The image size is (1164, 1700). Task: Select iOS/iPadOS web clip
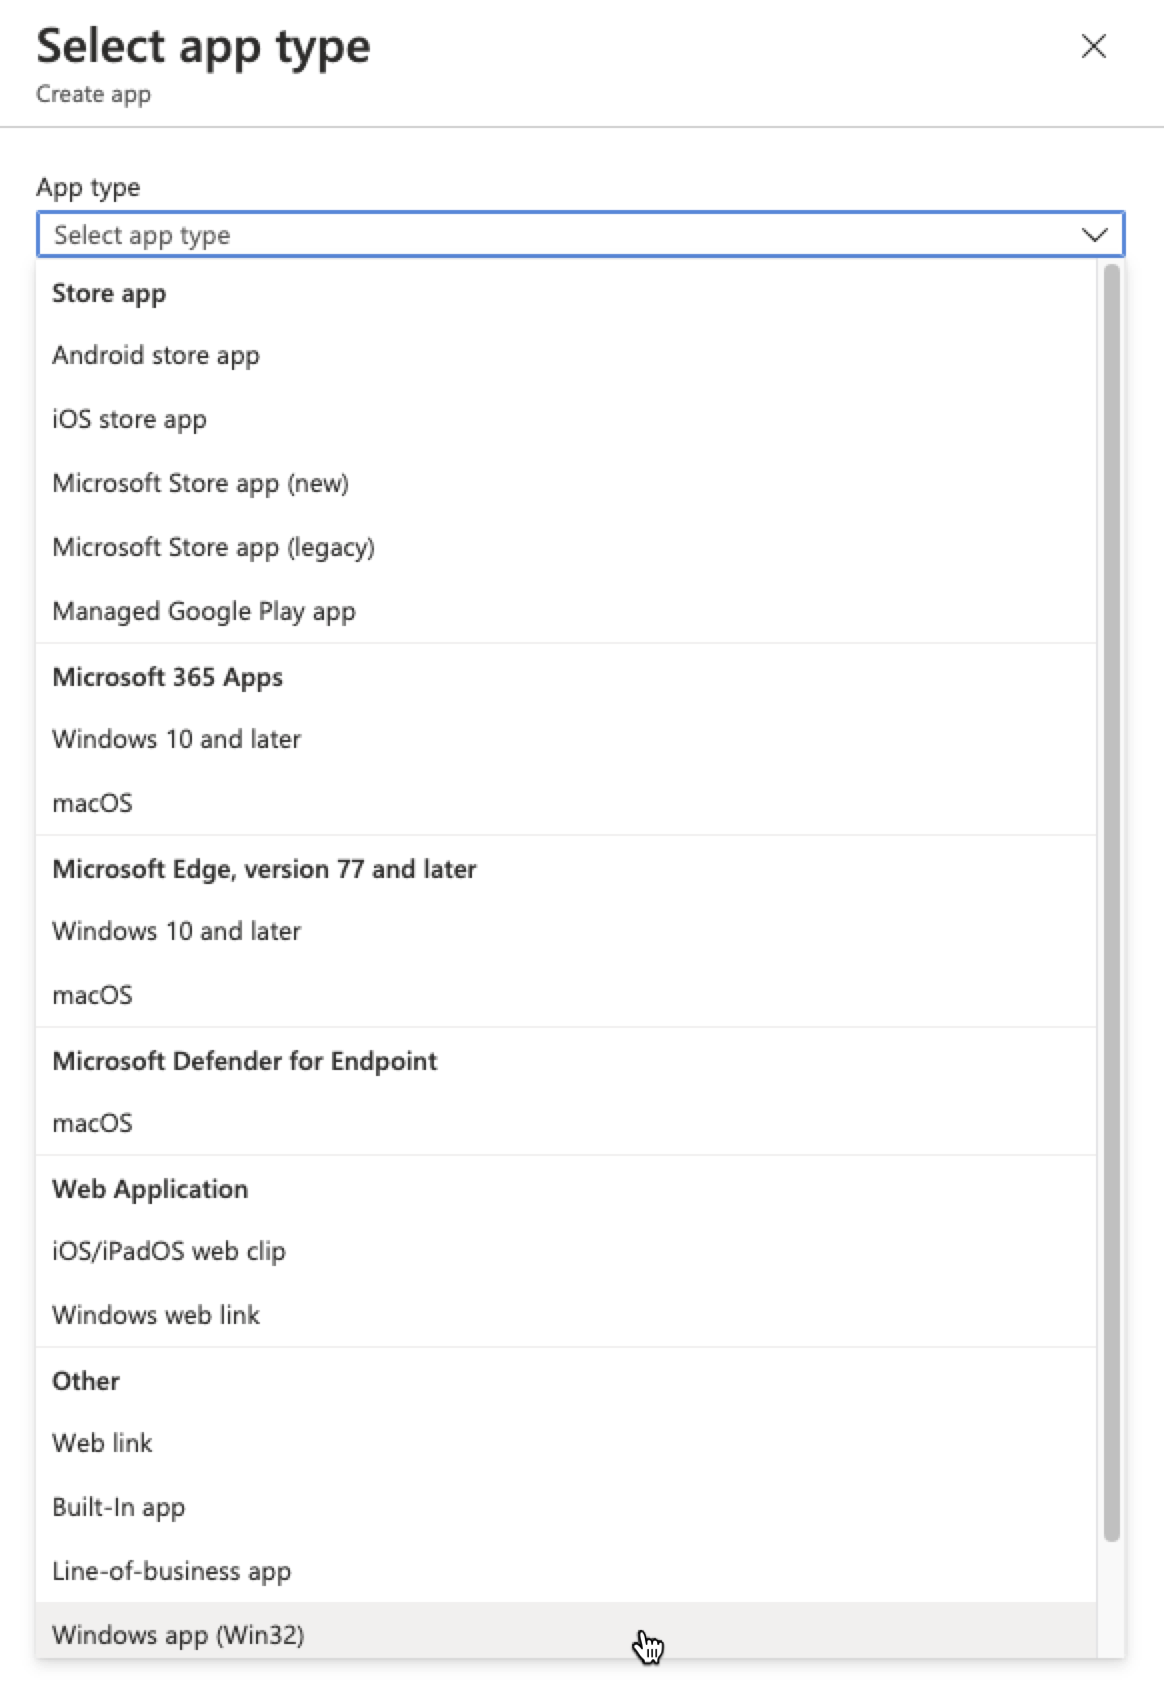(566, 1251)
